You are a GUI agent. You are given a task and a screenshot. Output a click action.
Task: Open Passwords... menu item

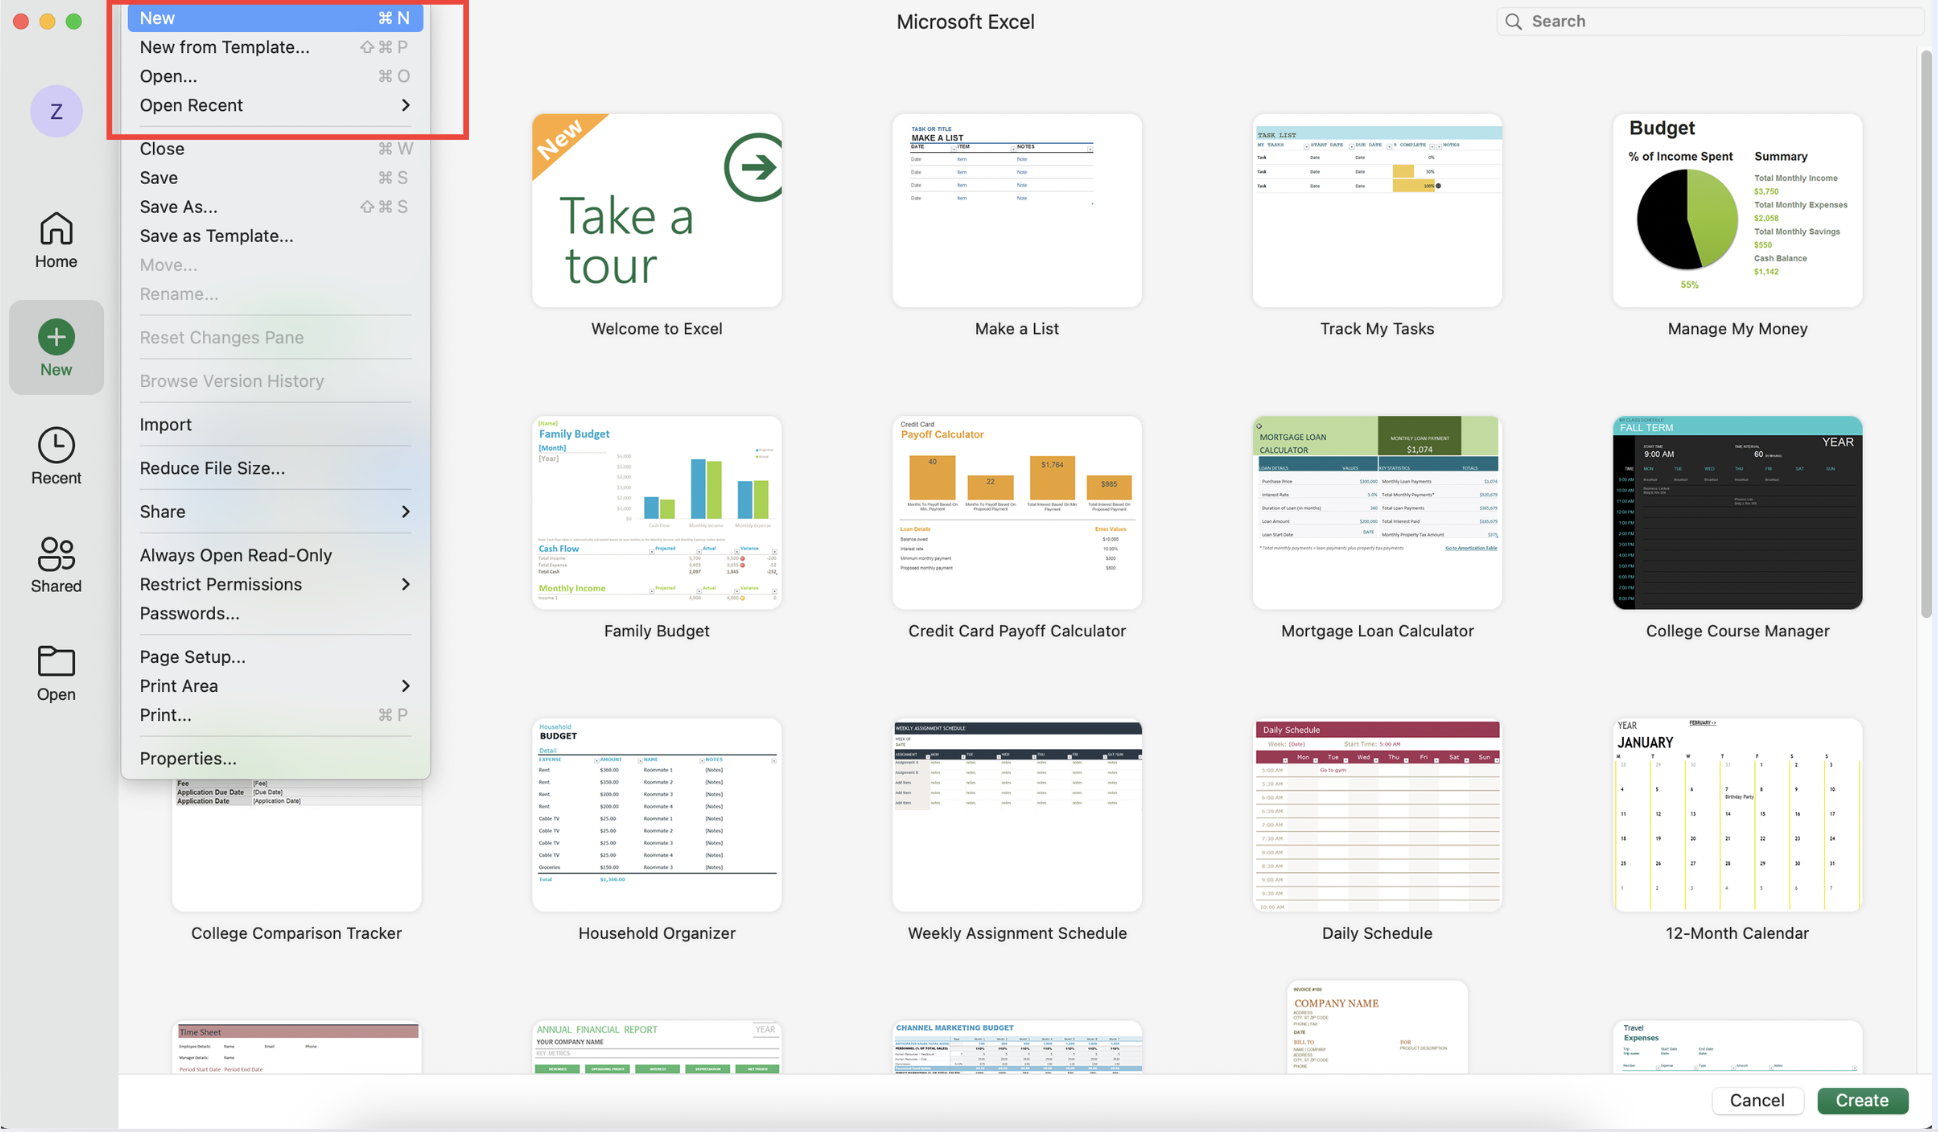[x=275, y=613]
